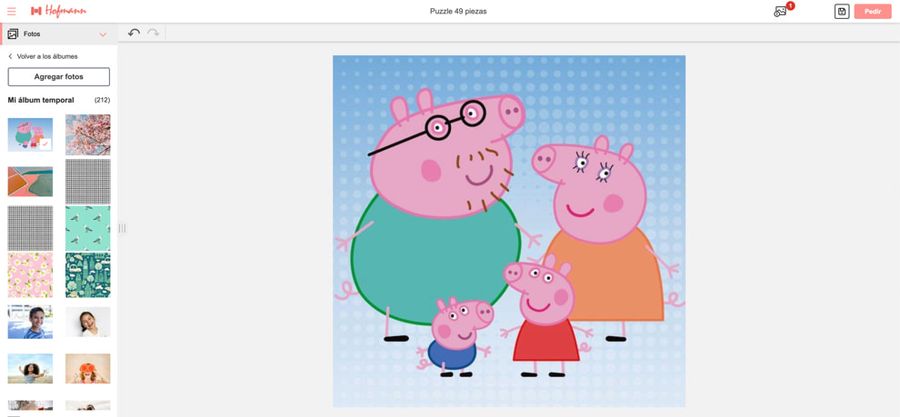This screenshot has width=900, height=417.
Task: Select the teal birds pattern thumbnail
Action: tap(88, 227)
